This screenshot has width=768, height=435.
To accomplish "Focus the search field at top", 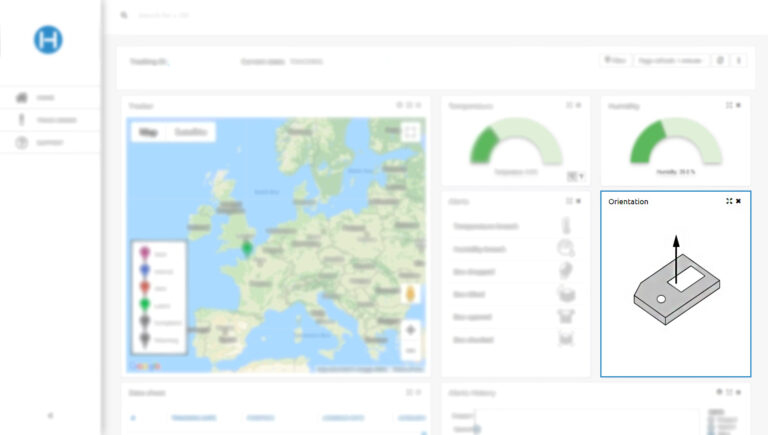I will tap(164, 15).
